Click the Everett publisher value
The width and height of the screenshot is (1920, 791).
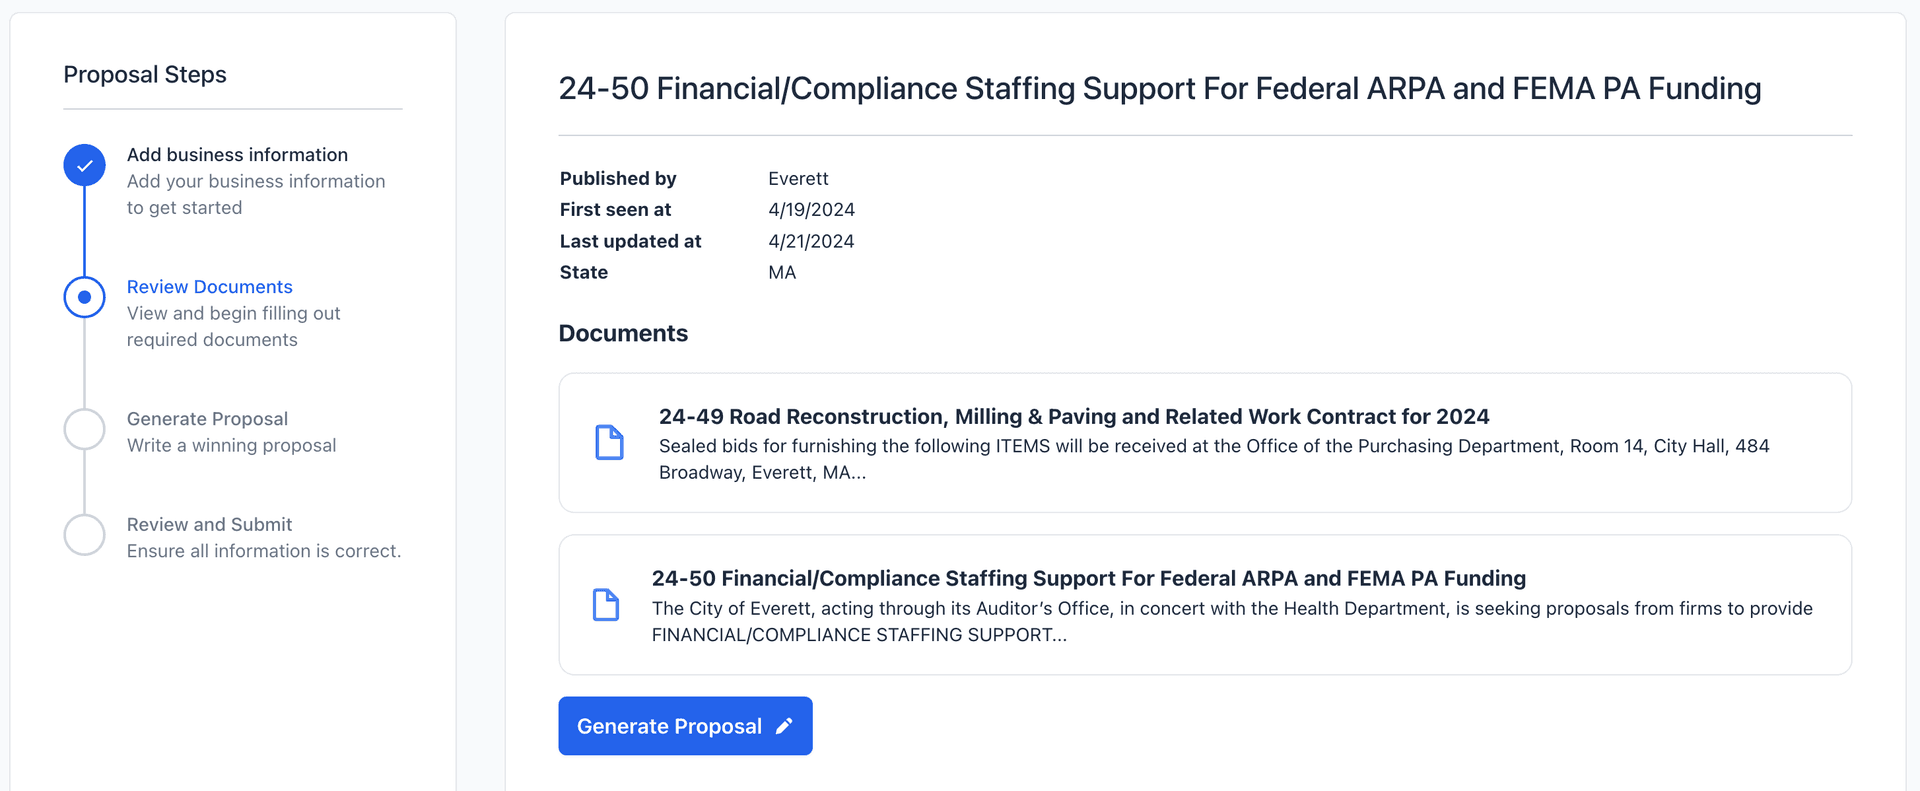pyautogui.click(x=798, y=179)
